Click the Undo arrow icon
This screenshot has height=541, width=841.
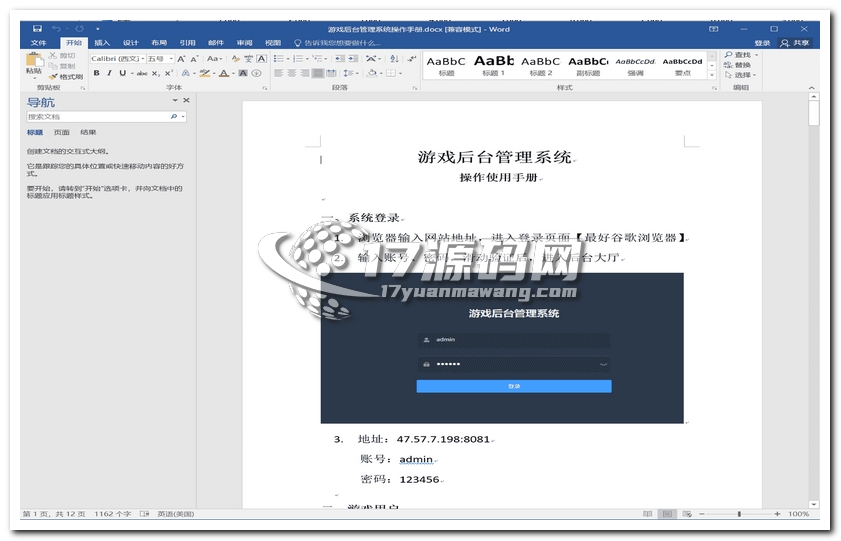56,28
